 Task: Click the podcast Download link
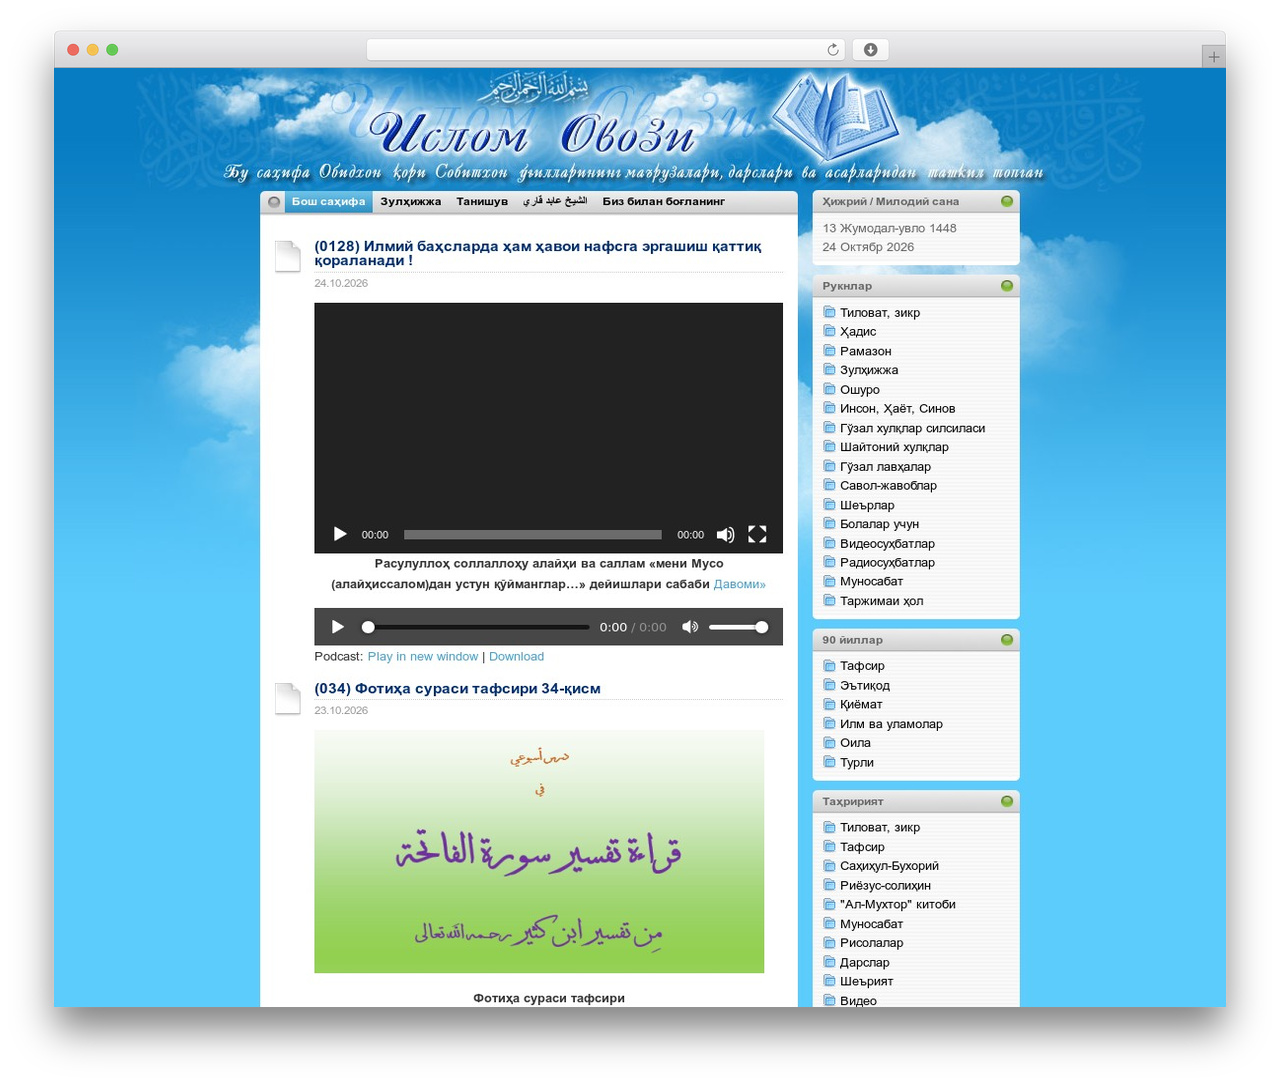tap(516, 657)
